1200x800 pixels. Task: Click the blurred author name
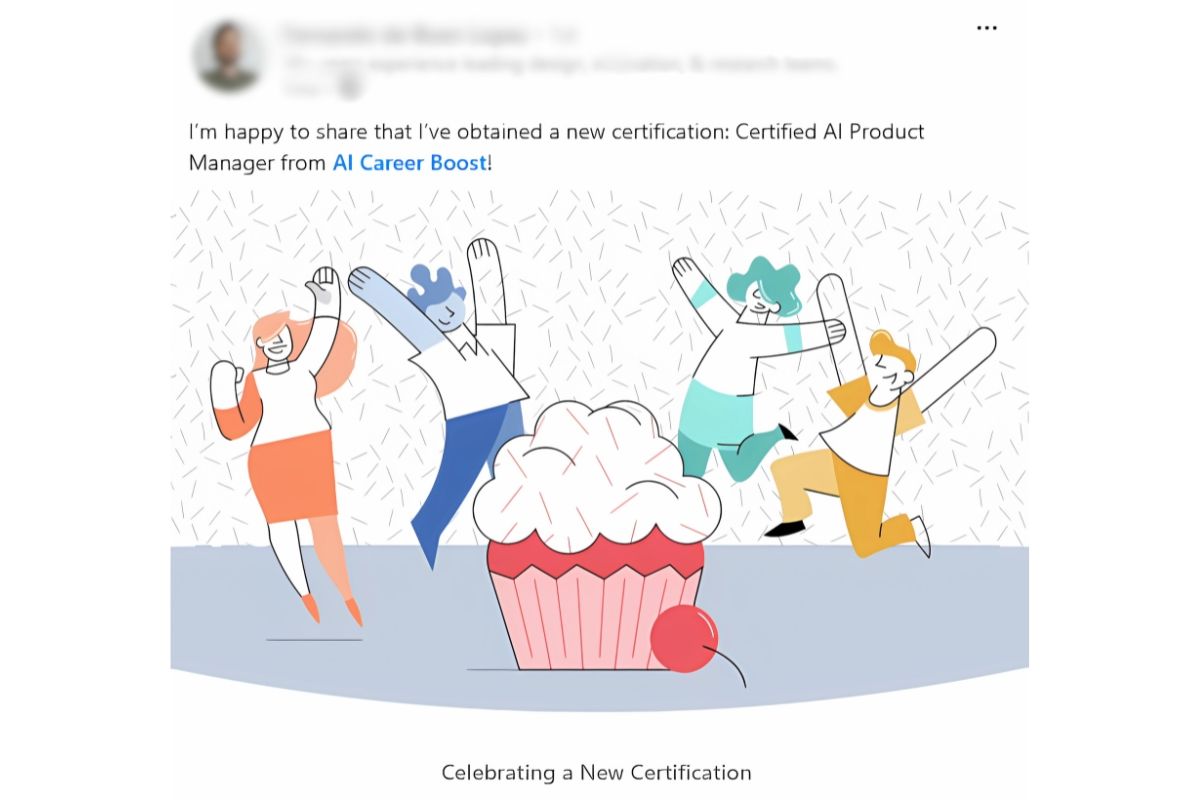coord(405,36)
